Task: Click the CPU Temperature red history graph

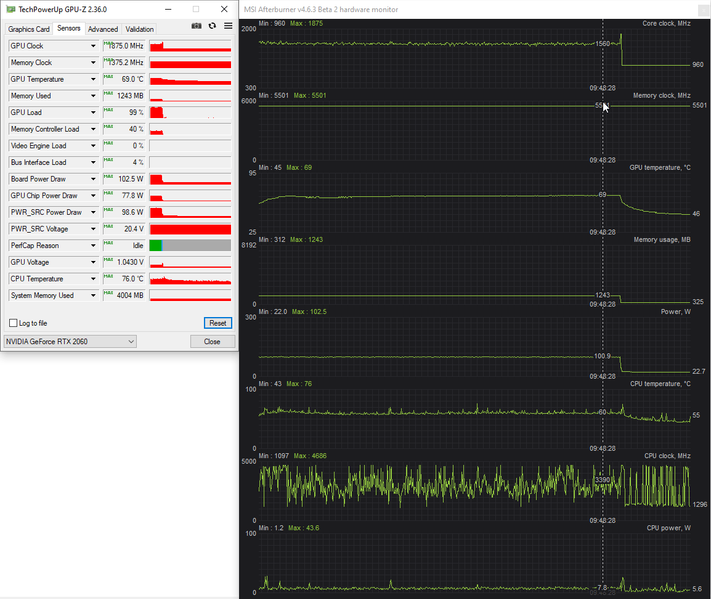Action: (190, 279)
